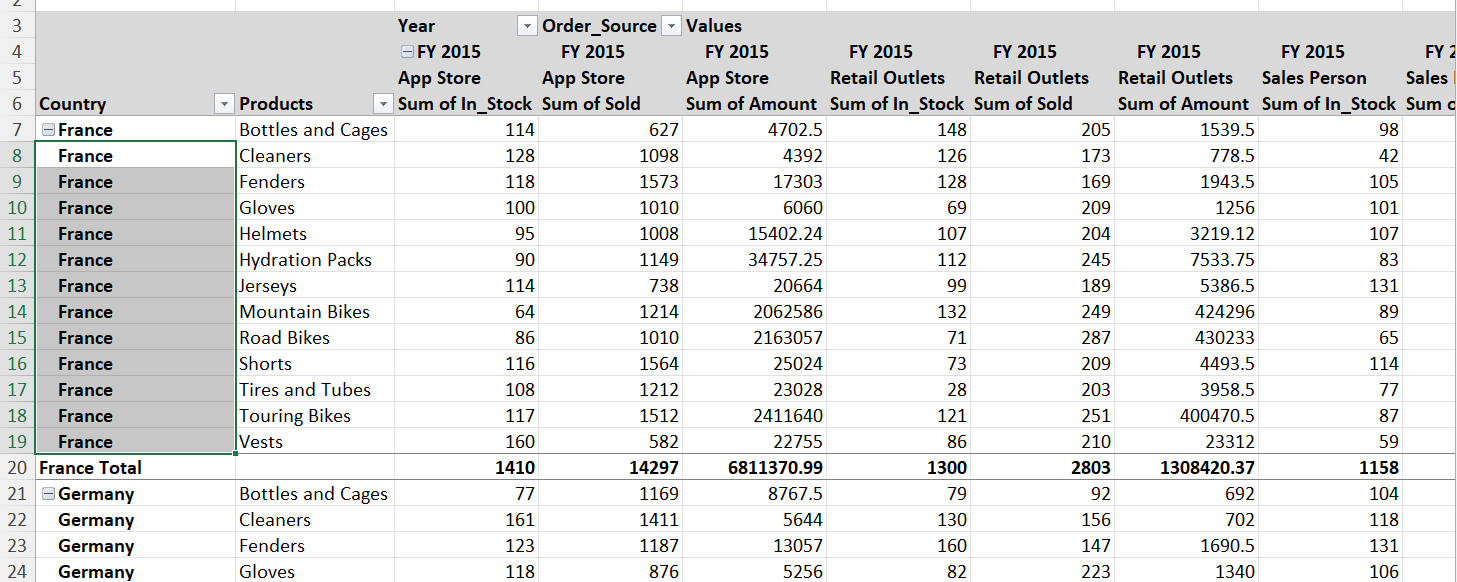Open the Country filter dropdown arrow
This screenshot has height=582, width=1457.
click(x=224, y=104)
